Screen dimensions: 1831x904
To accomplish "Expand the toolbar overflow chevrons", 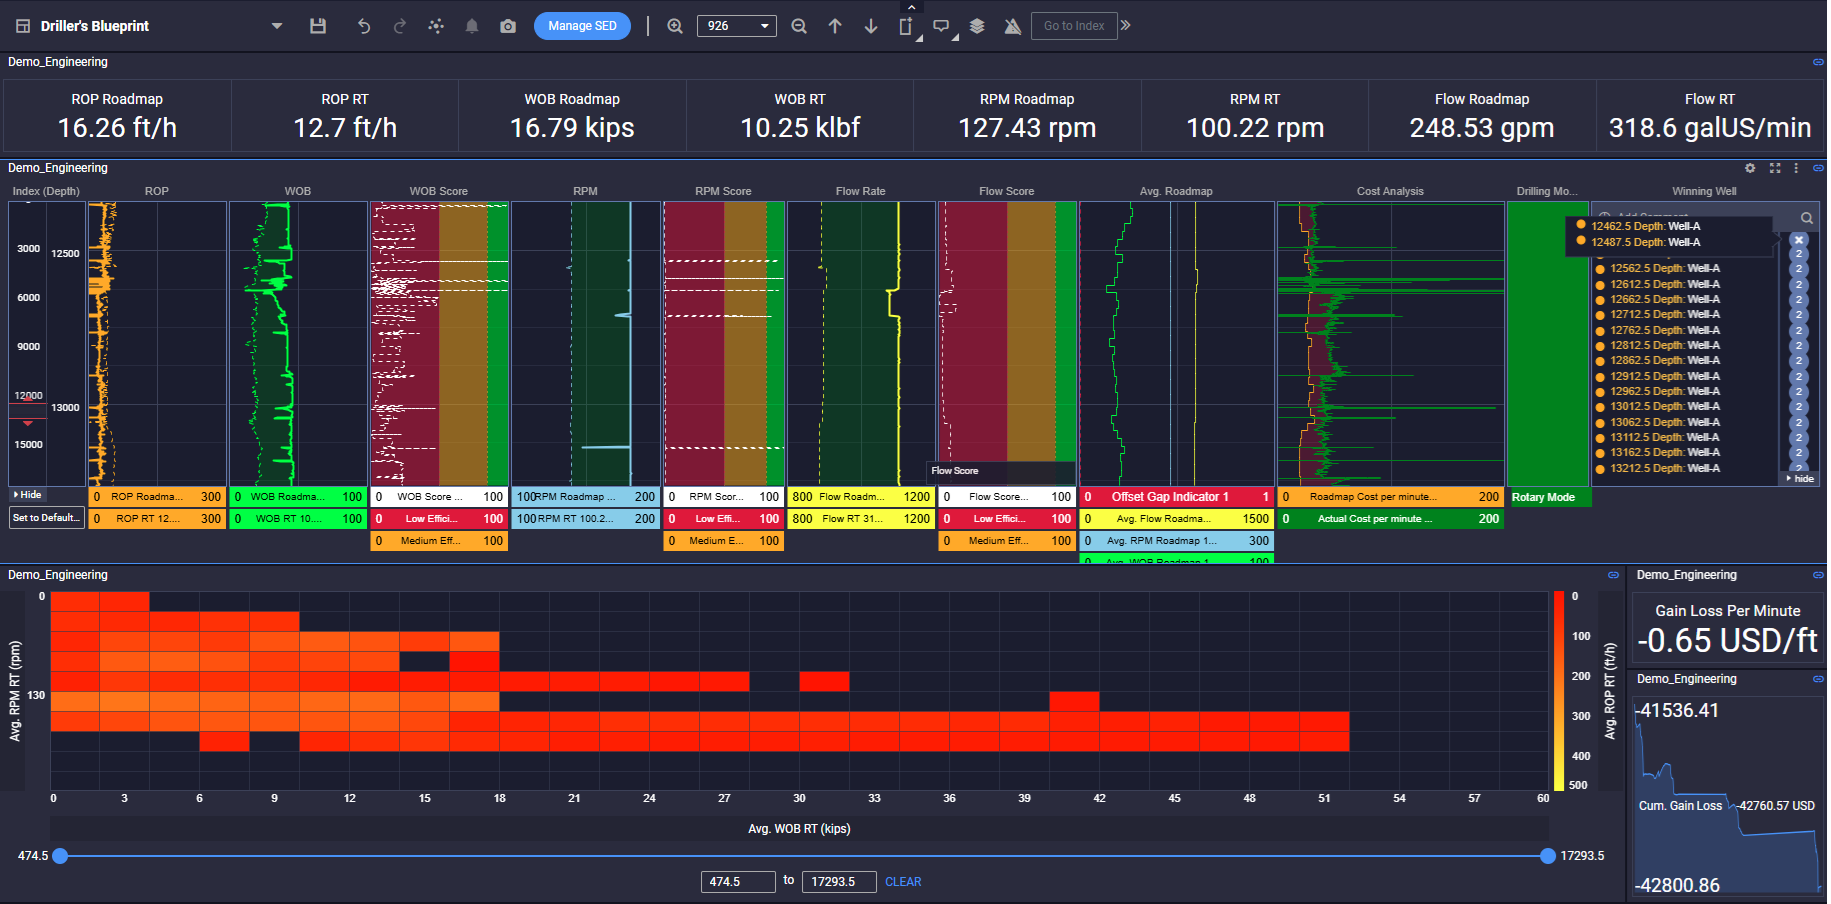I will (x=1126, y=25).
